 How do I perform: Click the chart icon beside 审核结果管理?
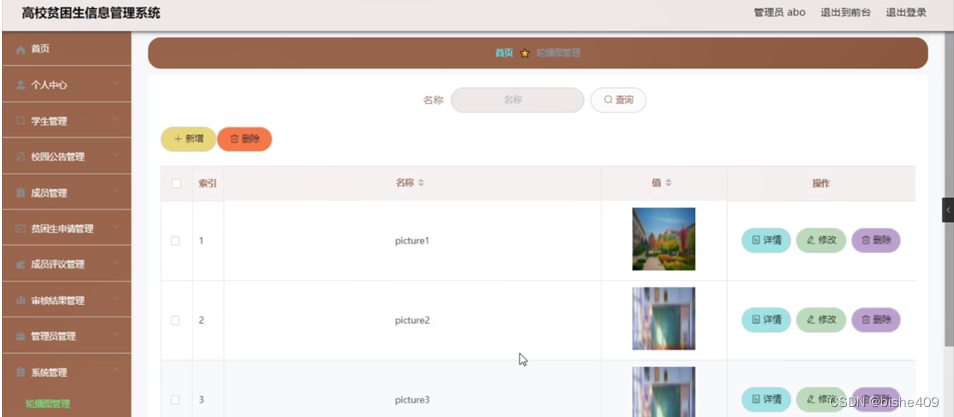tap(21, 301)
